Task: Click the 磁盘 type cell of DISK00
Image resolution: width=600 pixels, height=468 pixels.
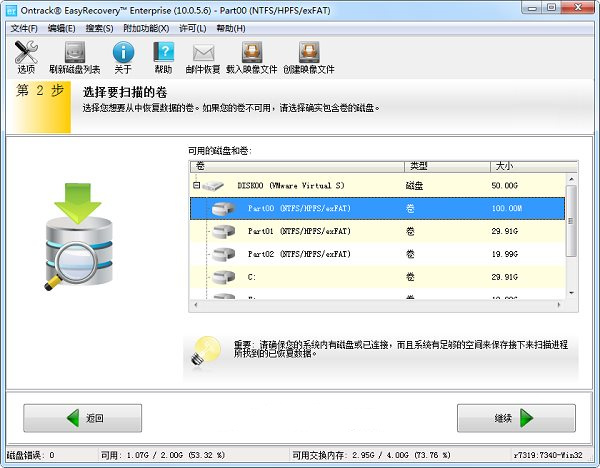Action: (x=414, y=186)
